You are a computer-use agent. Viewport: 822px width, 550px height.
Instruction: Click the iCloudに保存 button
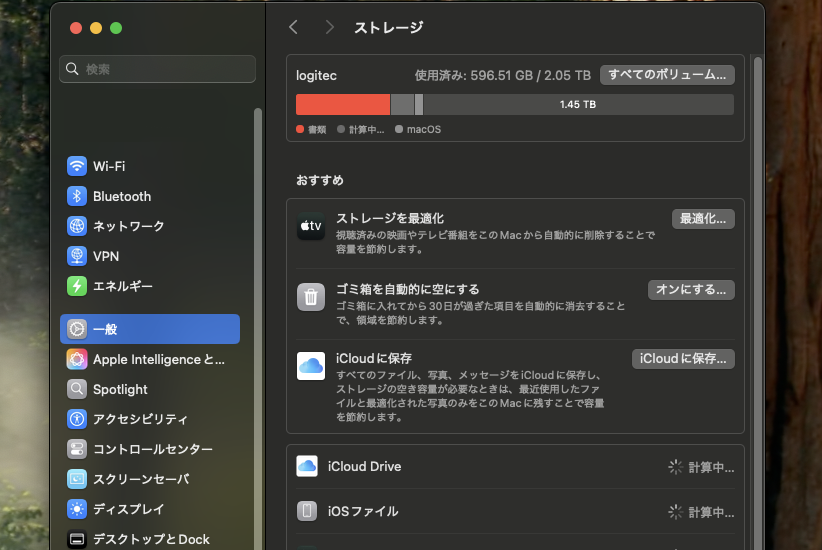pyautogui.click(x=683, y=359)
